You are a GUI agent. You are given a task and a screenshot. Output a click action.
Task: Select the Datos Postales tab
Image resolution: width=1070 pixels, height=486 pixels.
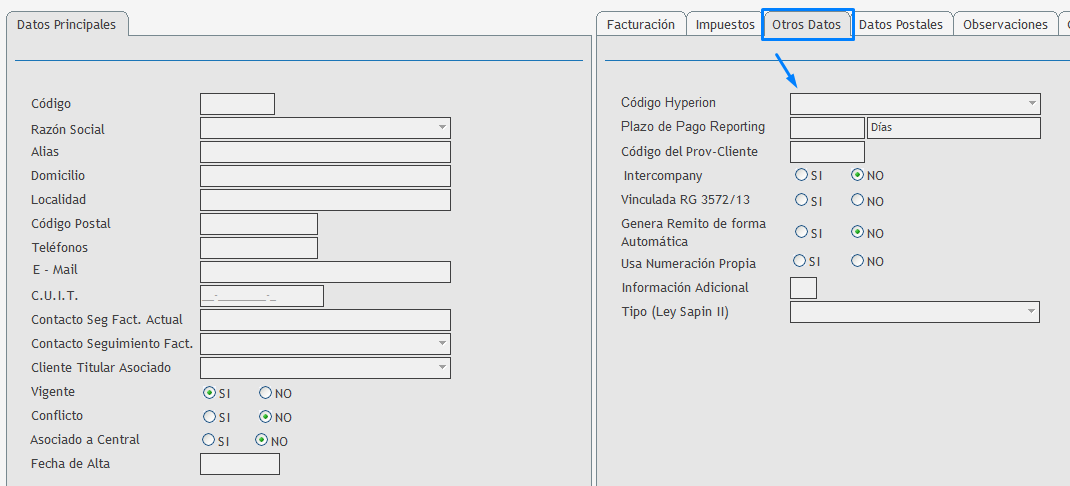(900, 24)
